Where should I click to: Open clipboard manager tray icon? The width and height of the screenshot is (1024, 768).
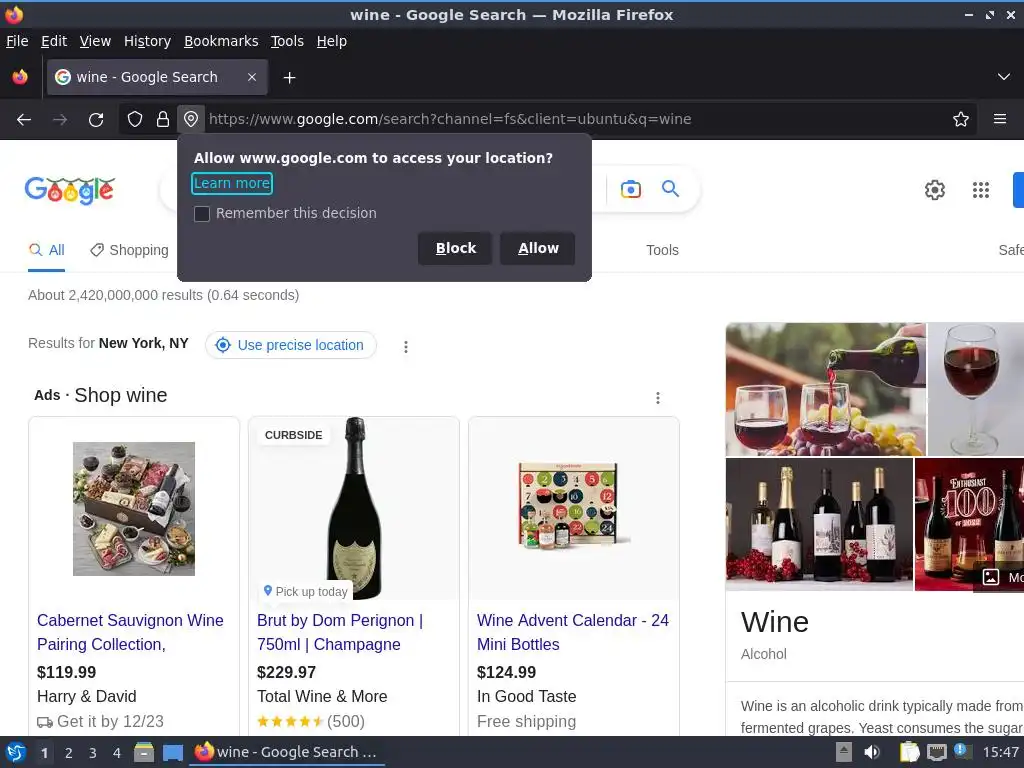click(909, 752)
